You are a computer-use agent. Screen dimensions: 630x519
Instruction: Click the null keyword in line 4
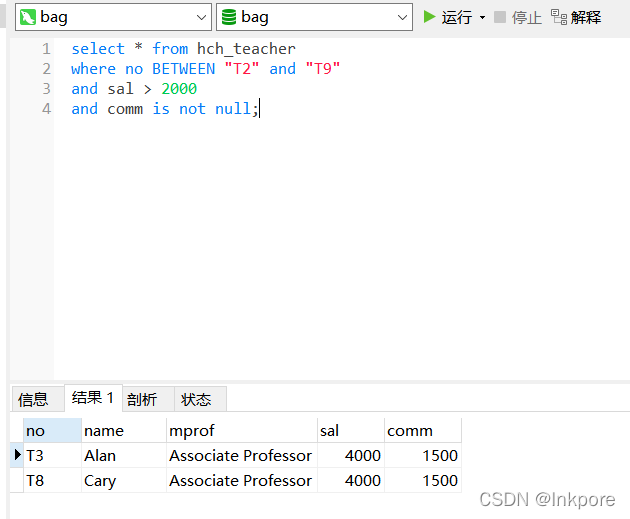coord(233,109)
